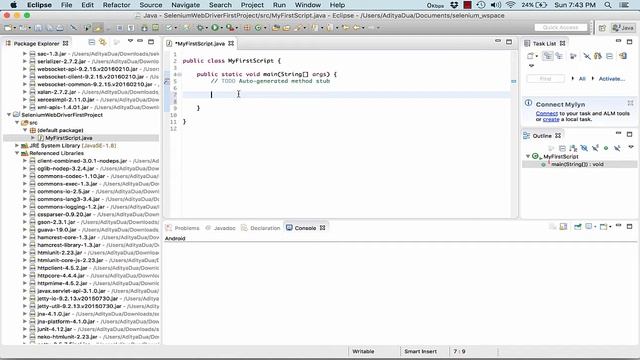This screenshot has width=640, height=360.
Task: Click Sort icon in Outline panel
Action: click(573, 148)
